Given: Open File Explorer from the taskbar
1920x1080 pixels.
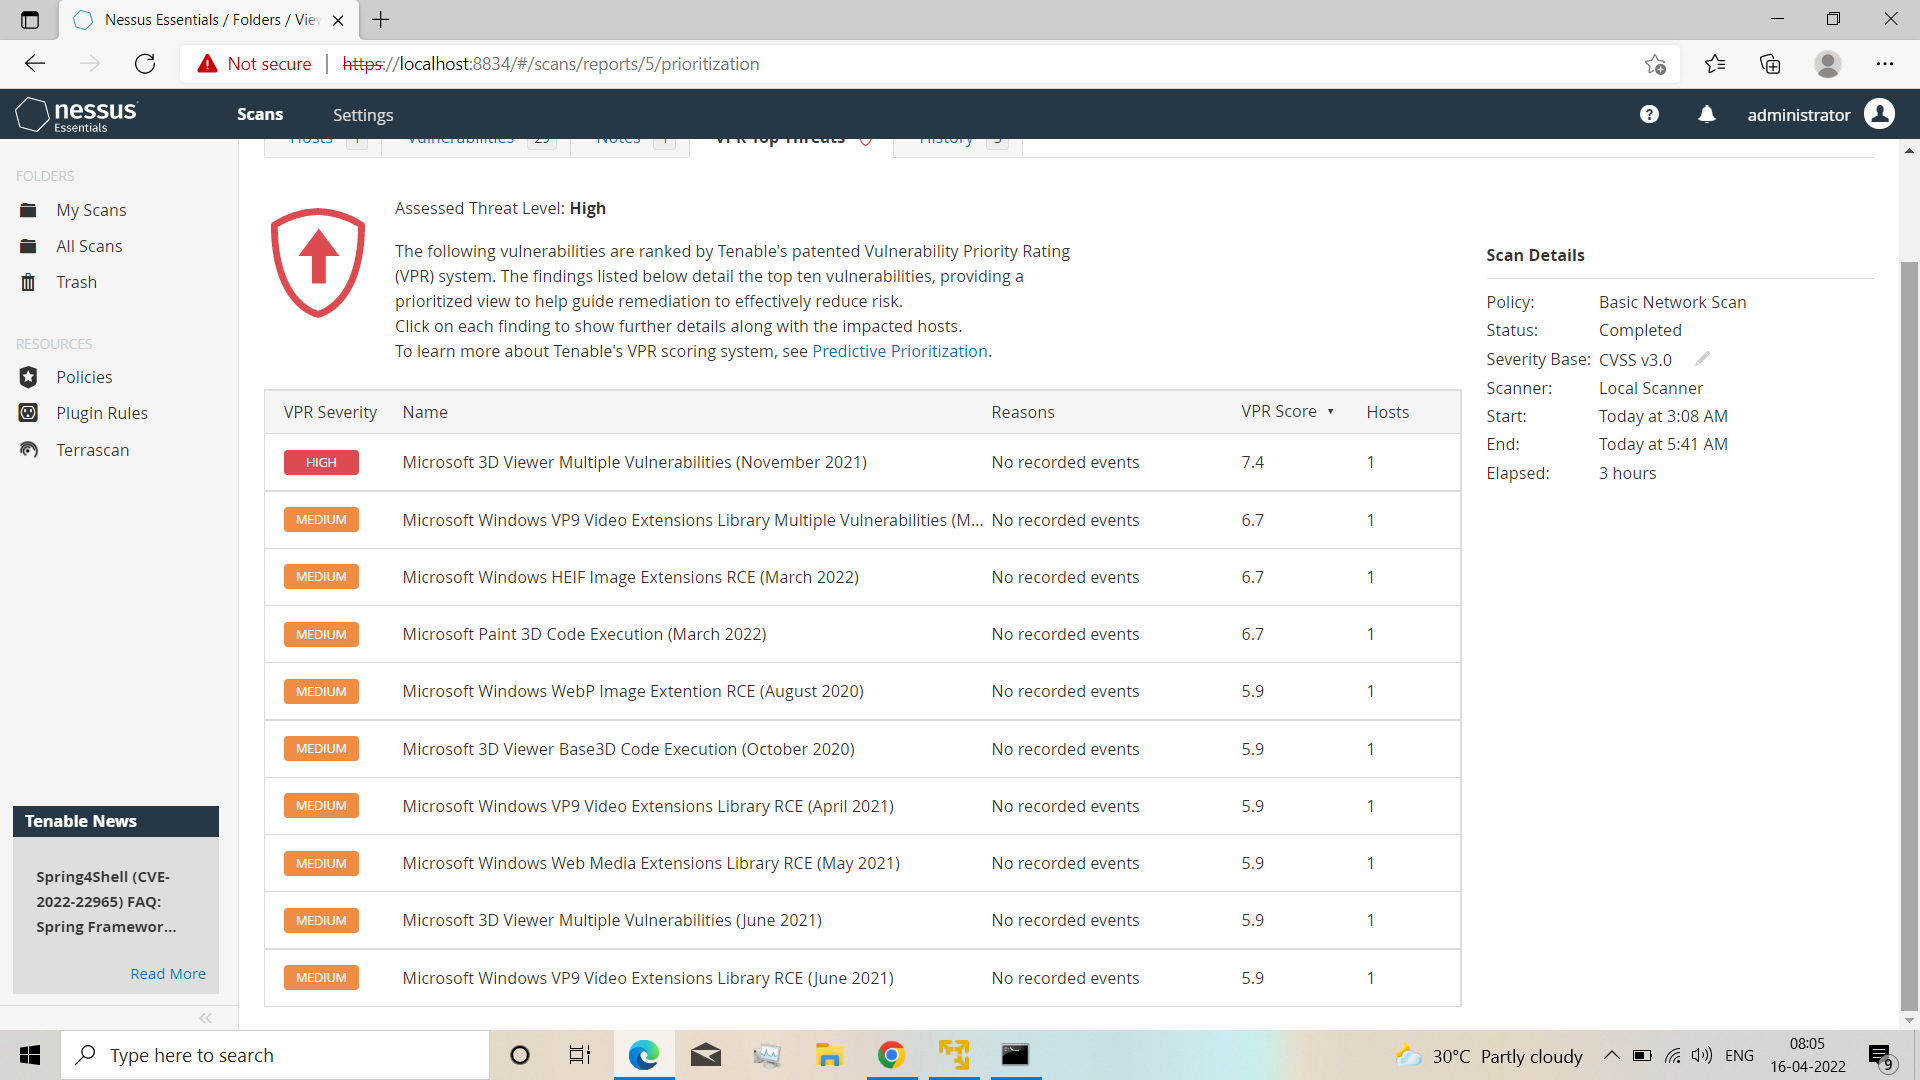Looking at the screenshot, I should click(x=829, y=1055).
